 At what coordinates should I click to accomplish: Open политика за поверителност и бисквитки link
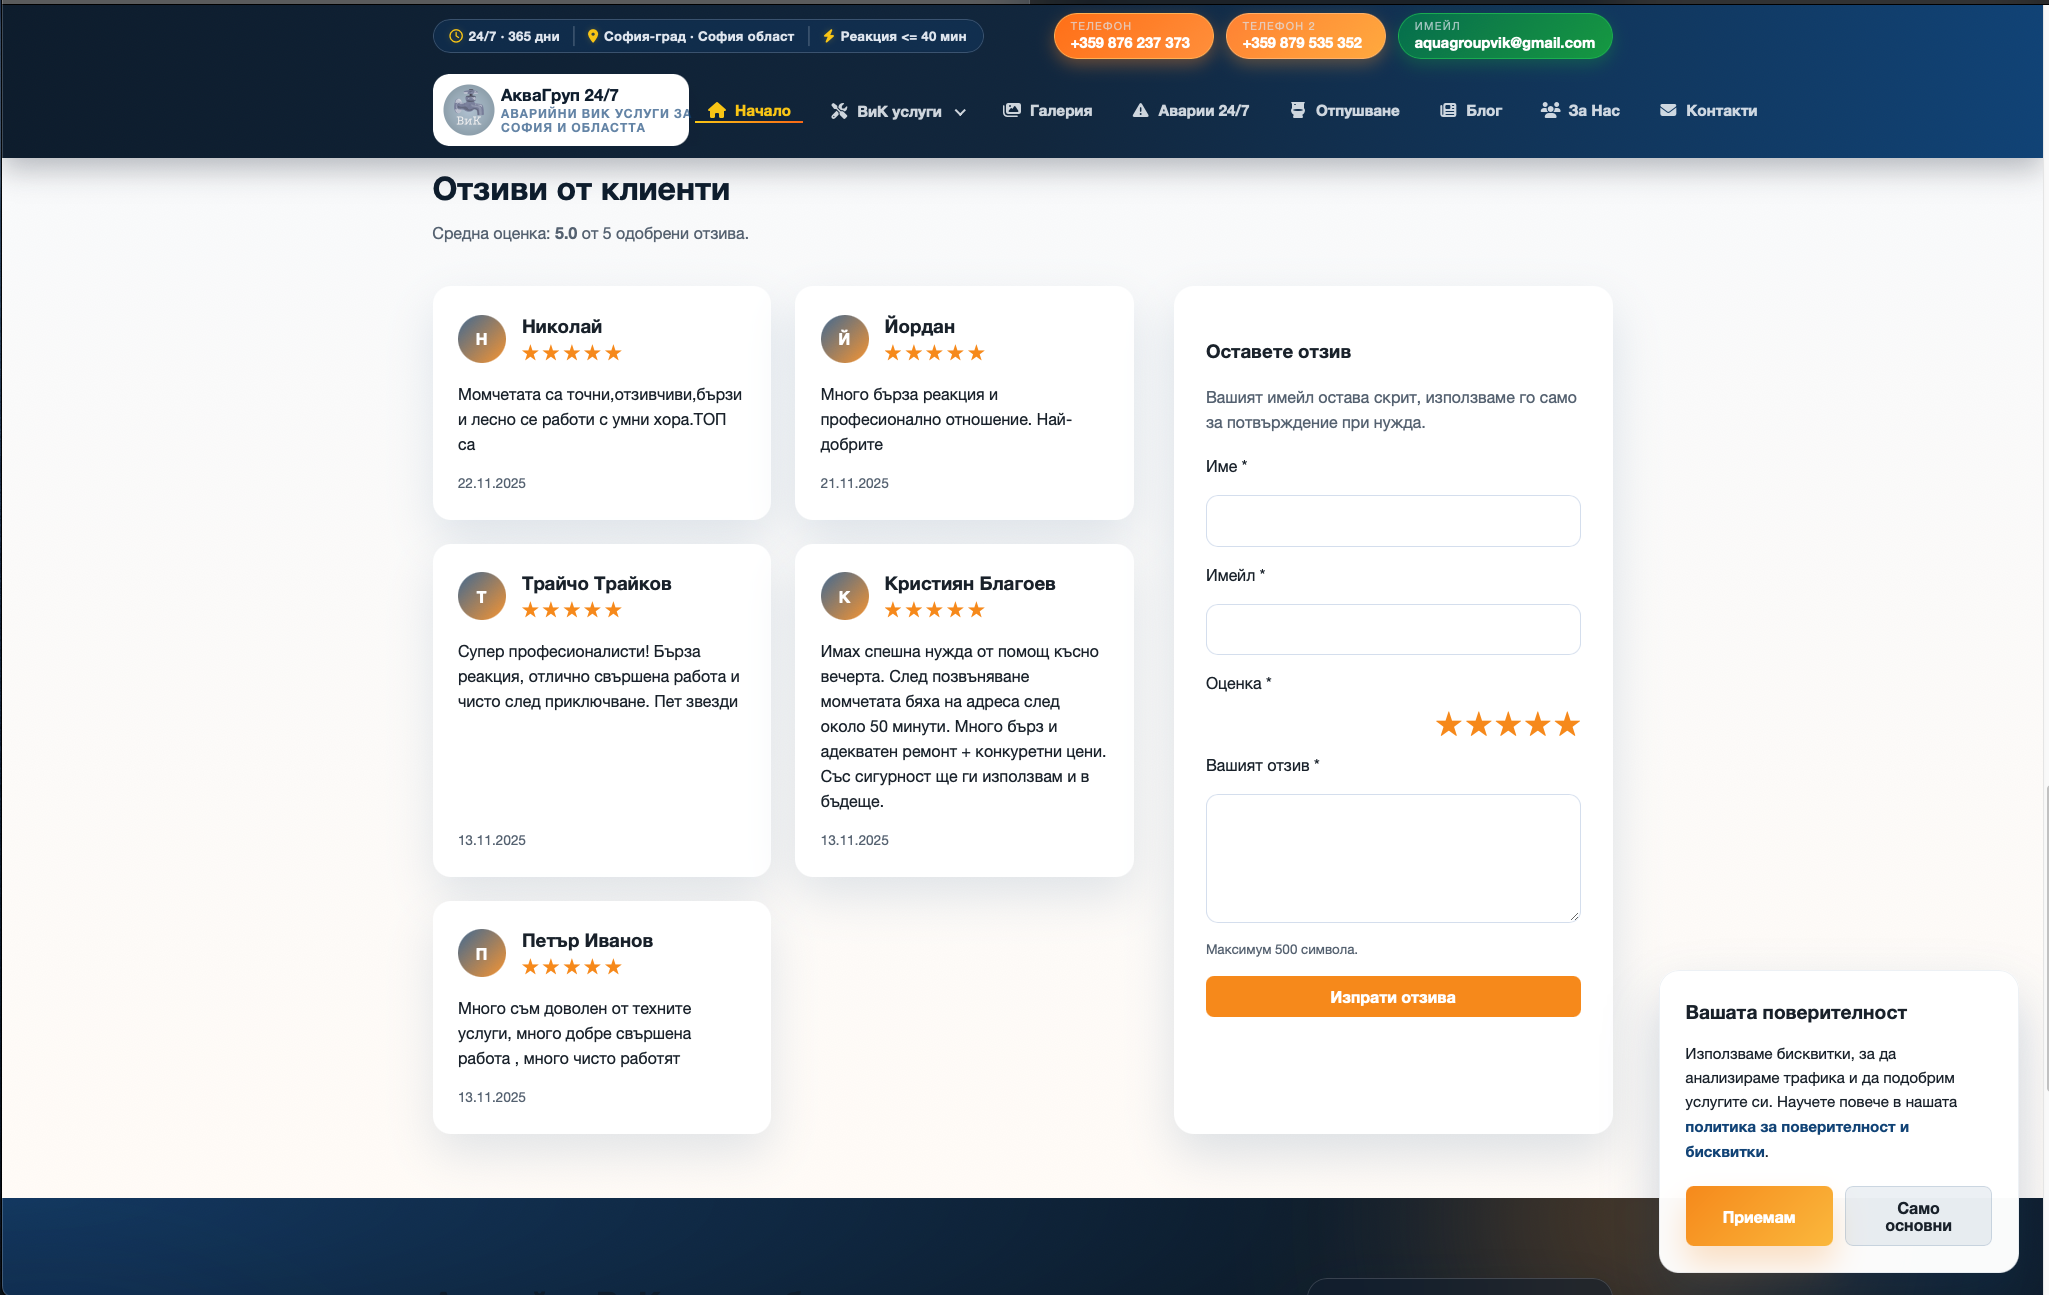click(1796, 1127)
